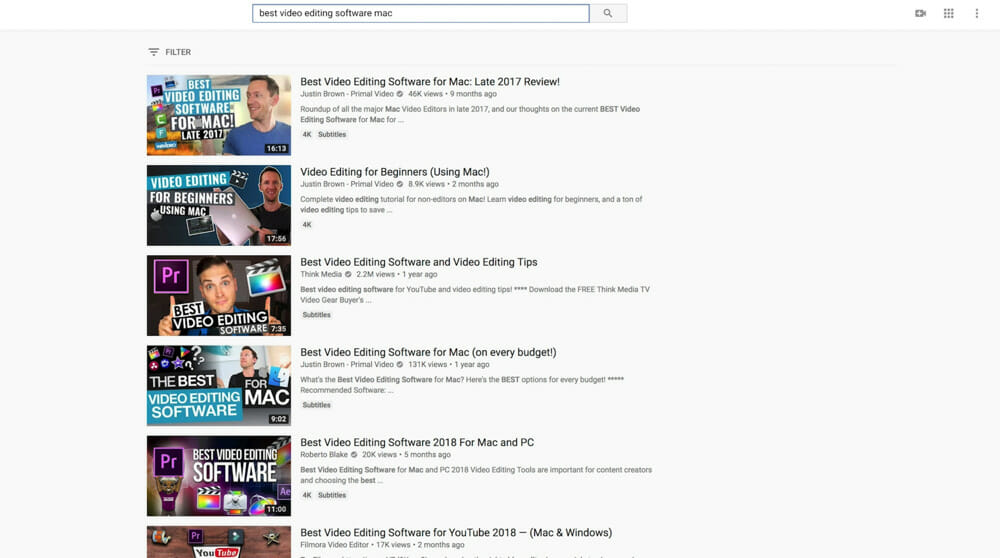Click the search box with query text
Viewport: 1000px width, 558px height.
[420, 14]
